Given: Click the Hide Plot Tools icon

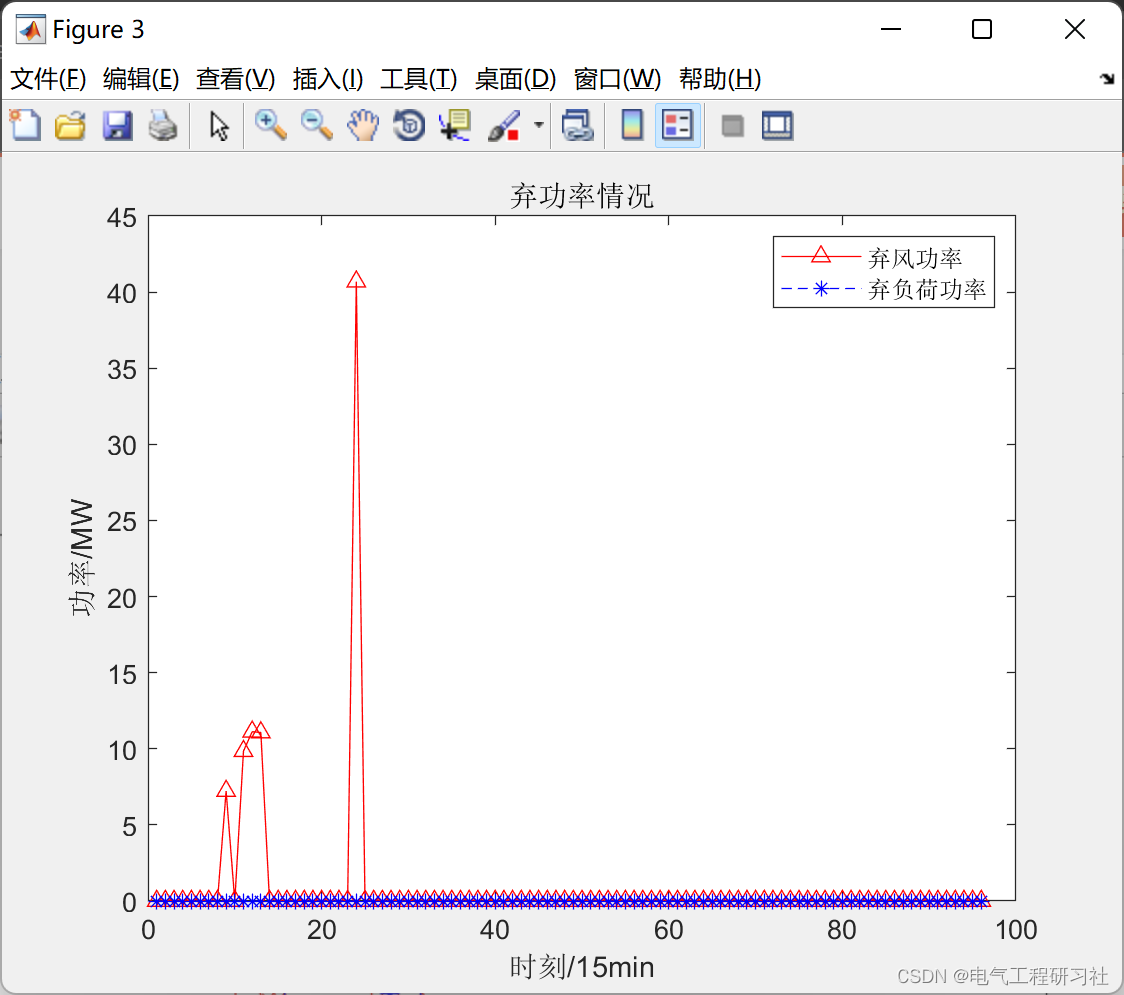Looking at the screenshot, I should pyautogui.click(x=732, y=126).
